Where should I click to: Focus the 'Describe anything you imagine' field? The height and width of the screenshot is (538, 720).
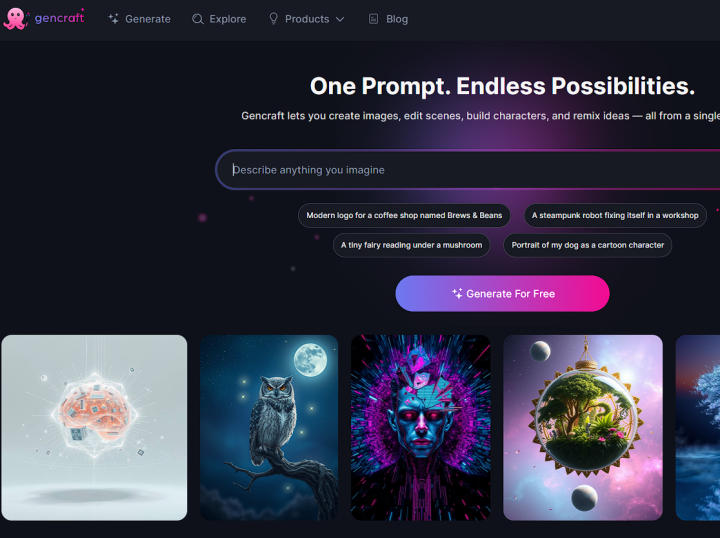468,170
